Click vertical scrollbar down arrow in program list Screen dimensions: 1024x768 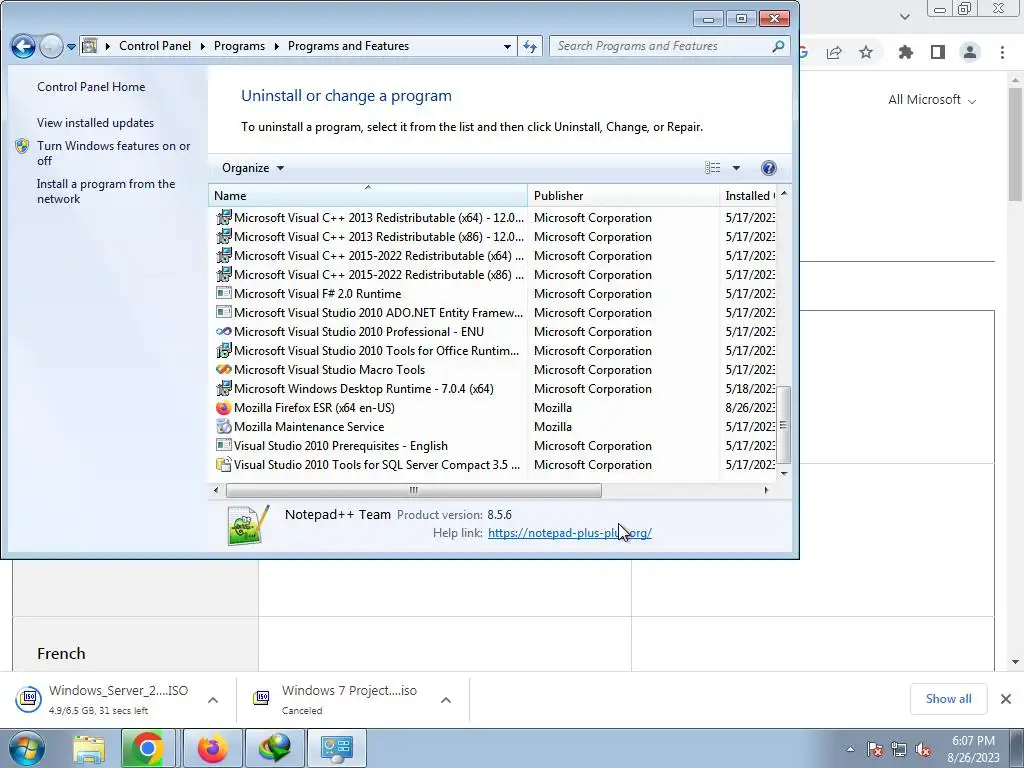(x=784, y=473)
